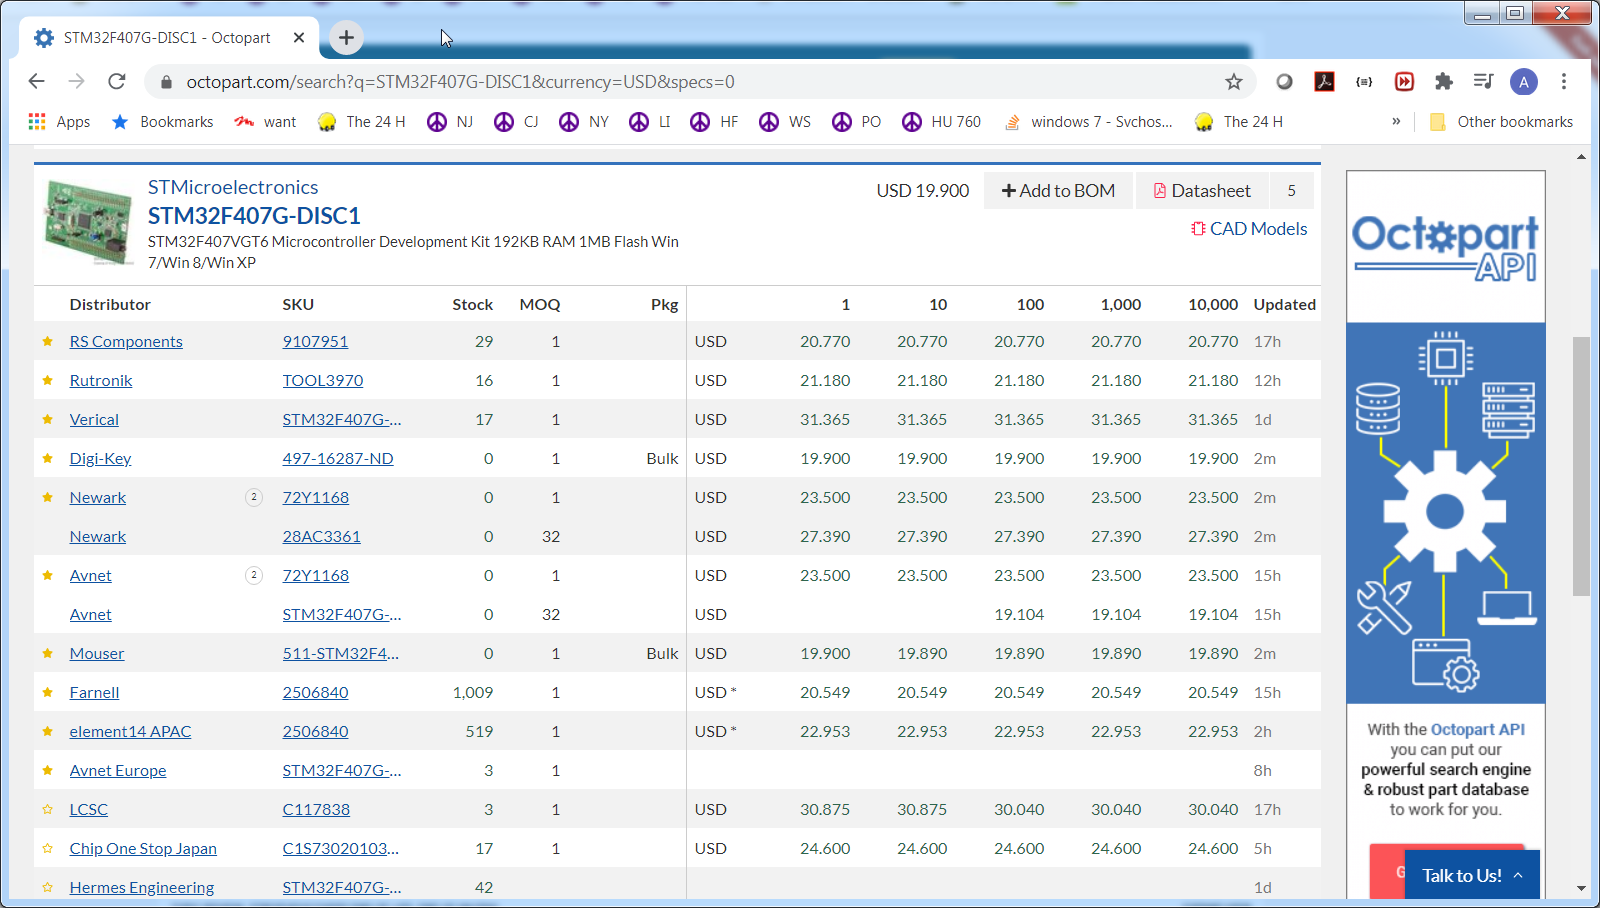Open Digi-Key SKU 497-16287-ND
This screenshot has height=908, width=1600.
click(x=338, y=459)
